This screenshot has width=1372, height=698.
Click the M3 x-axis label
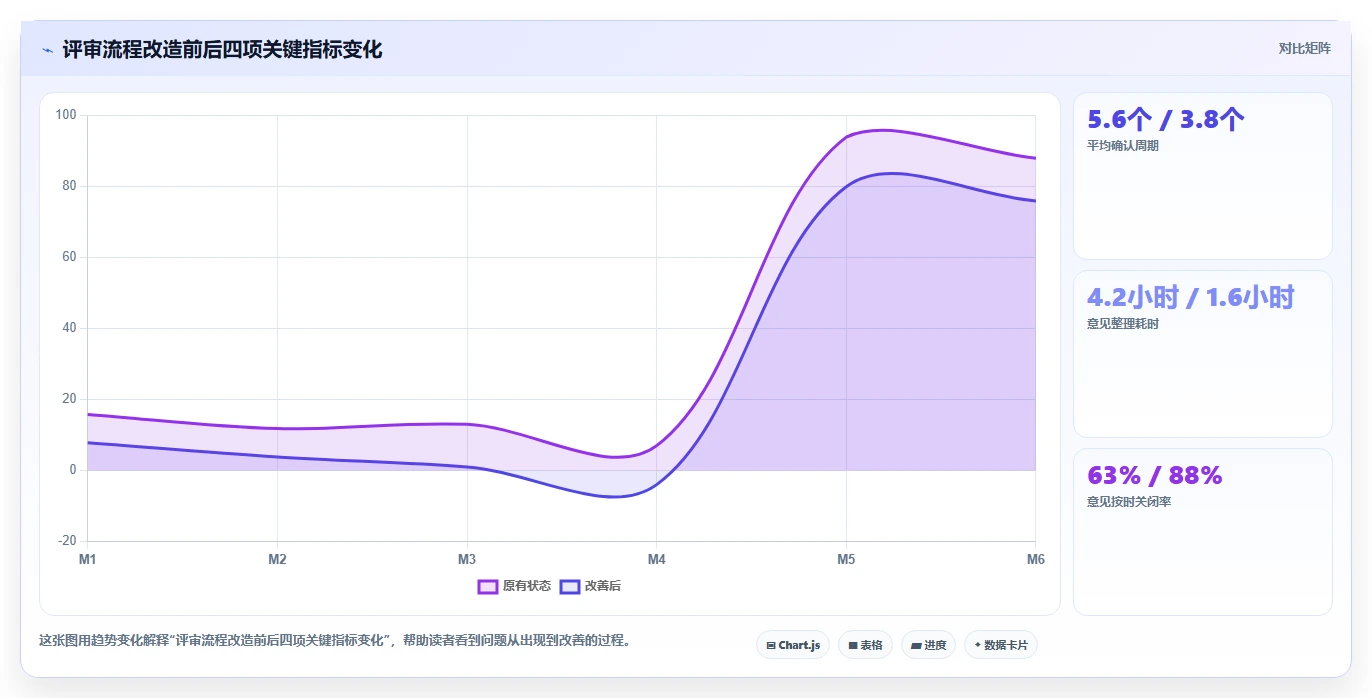click(x=467, y=559)
